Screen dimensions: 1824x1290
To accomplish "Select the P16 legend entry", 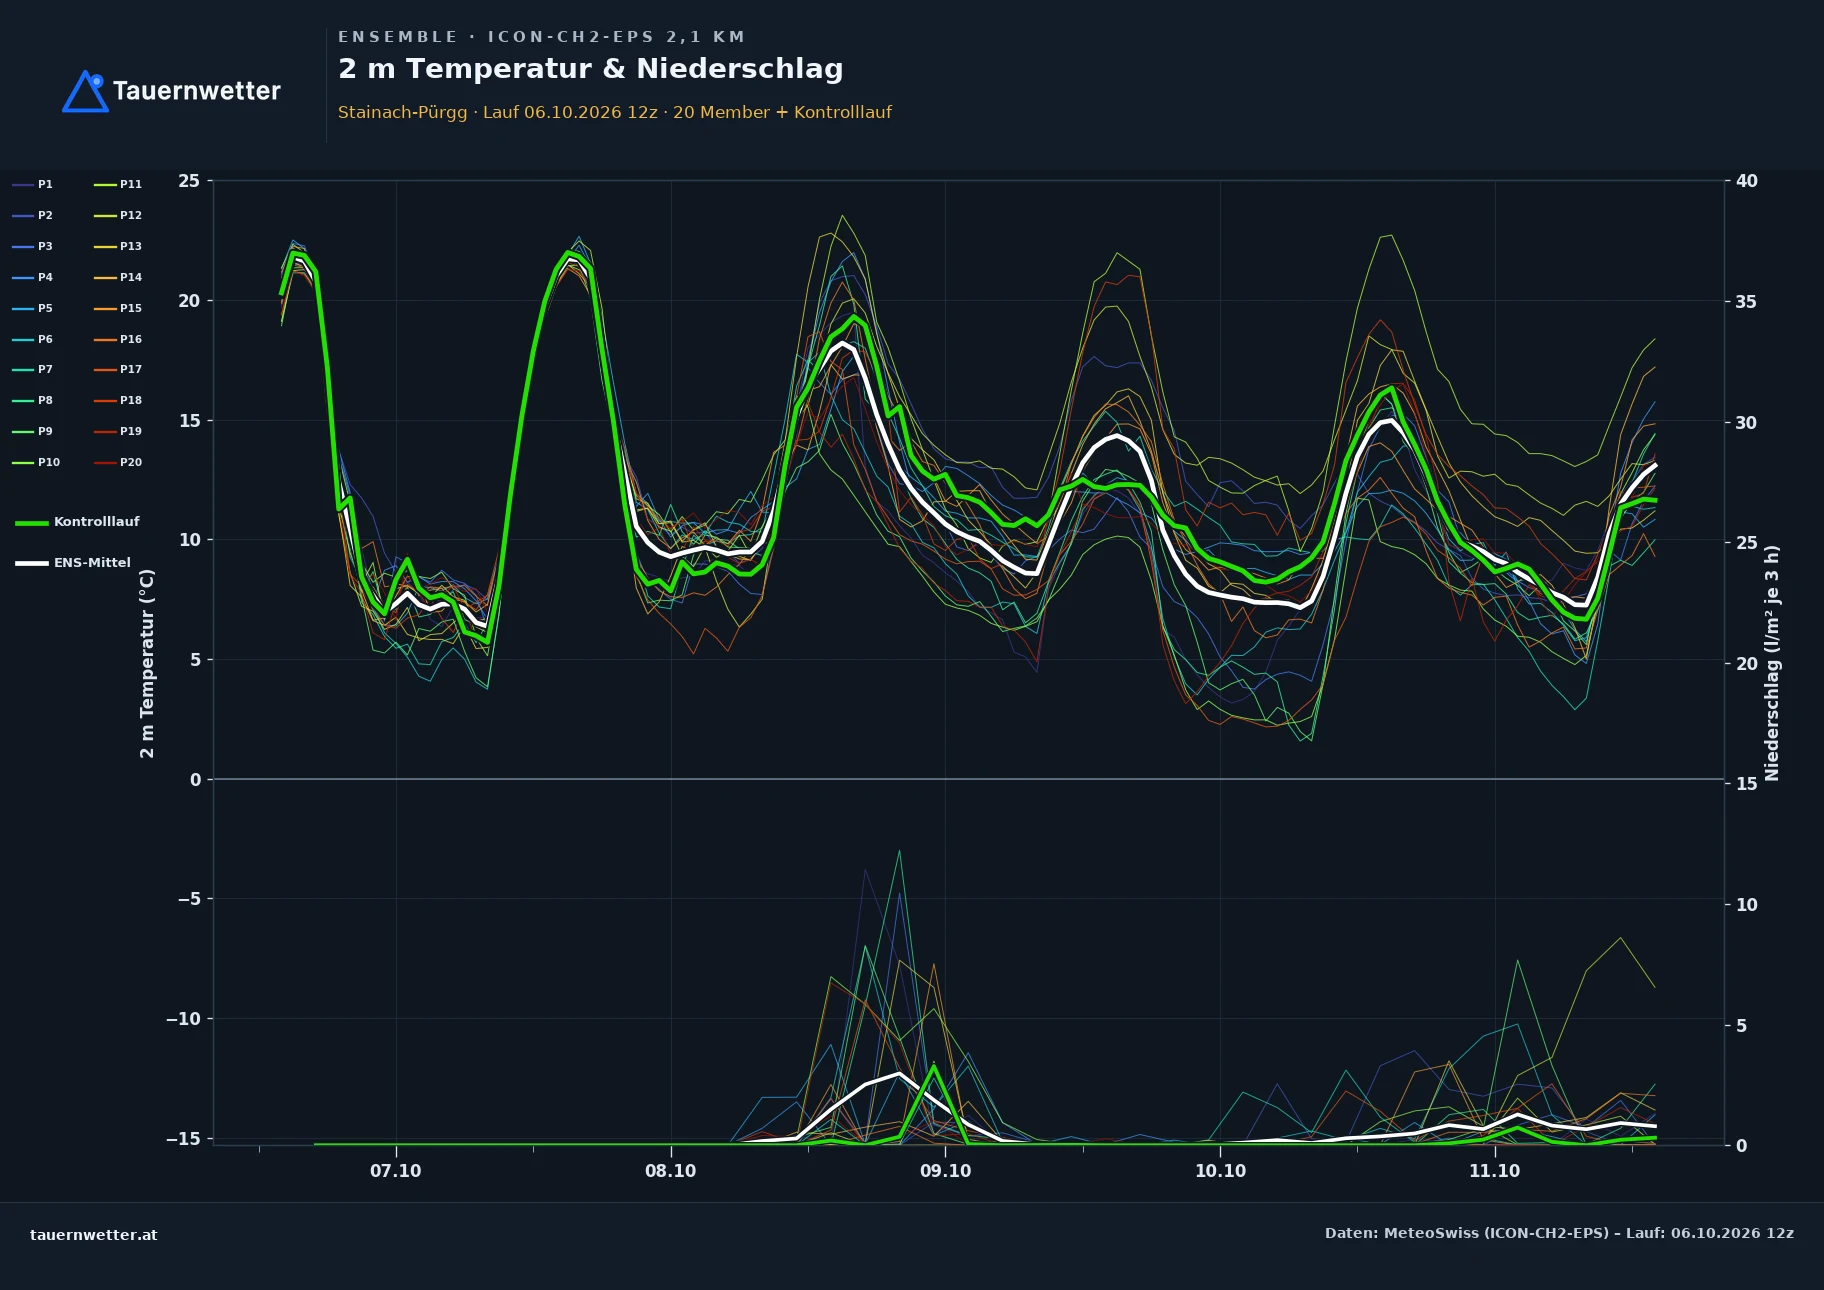I will pyautogui.click(x=118, y=339).
